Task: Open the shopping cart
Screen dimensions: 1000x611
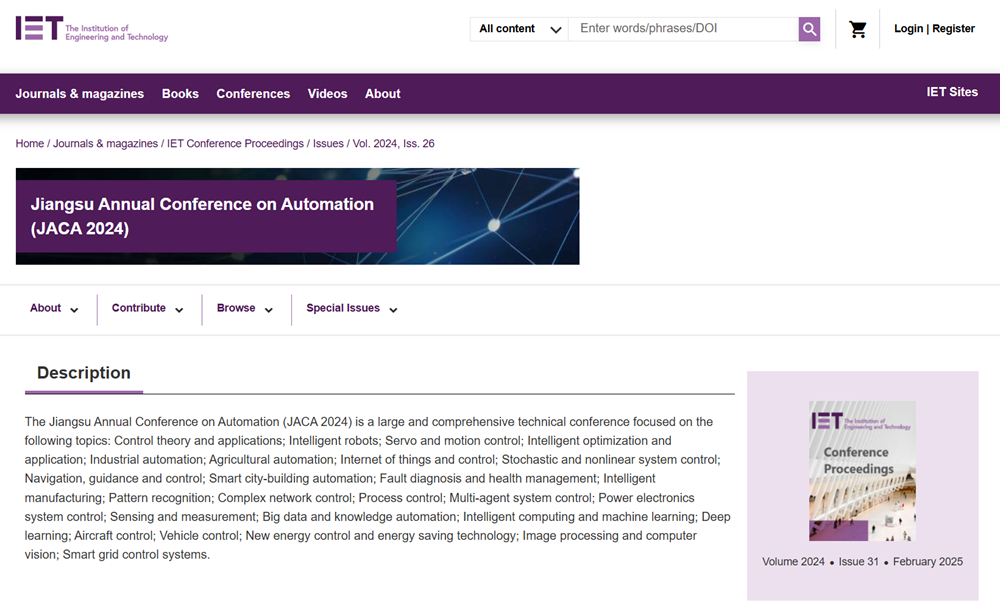Action: click(x=858, y=29)
